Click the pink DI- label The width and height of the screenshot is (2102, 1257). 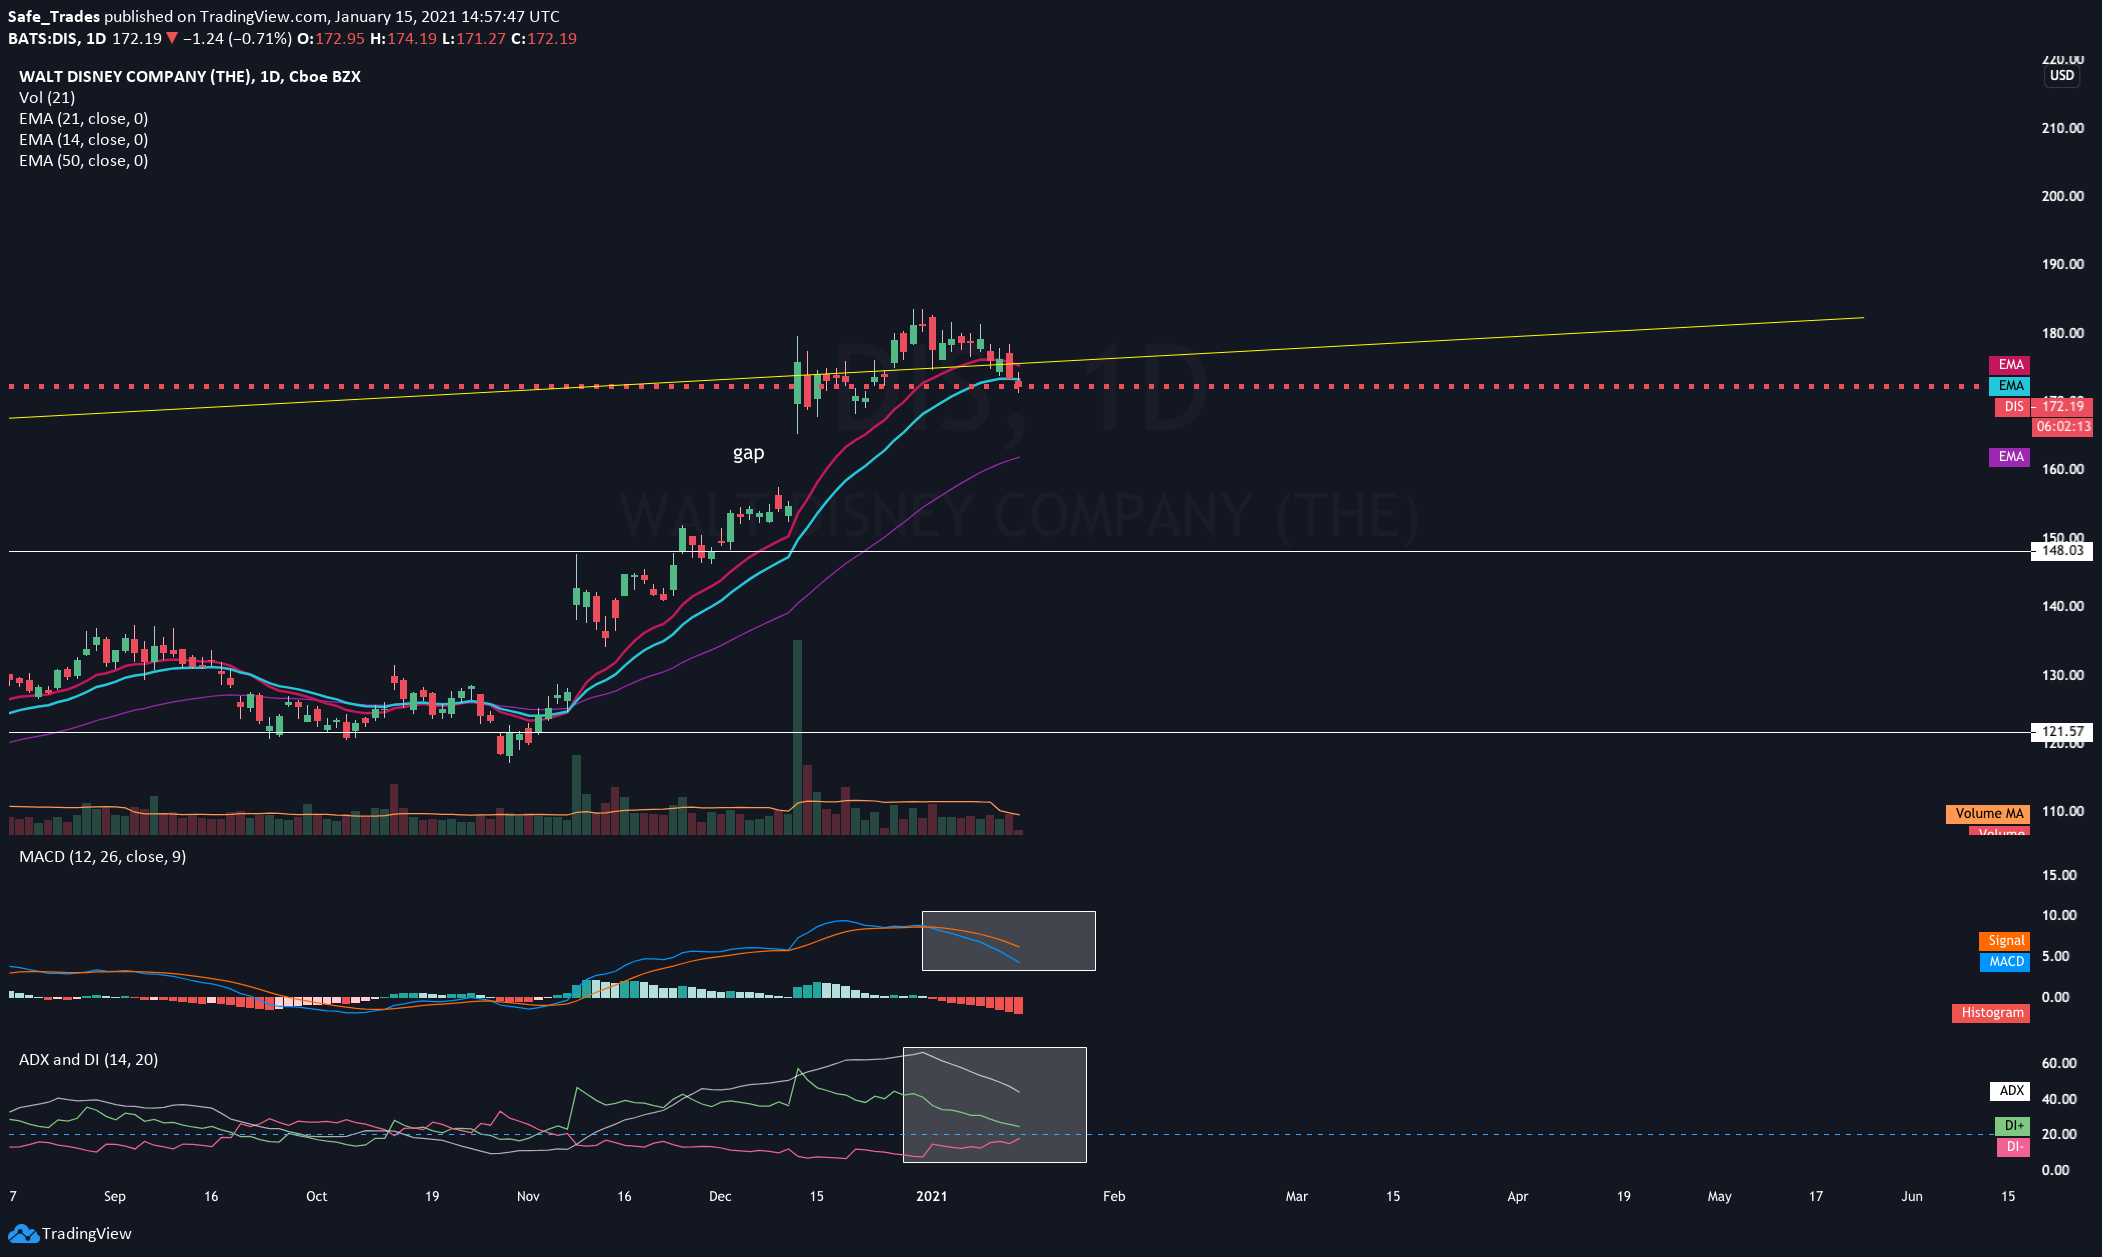[x=2012, y=1146]
